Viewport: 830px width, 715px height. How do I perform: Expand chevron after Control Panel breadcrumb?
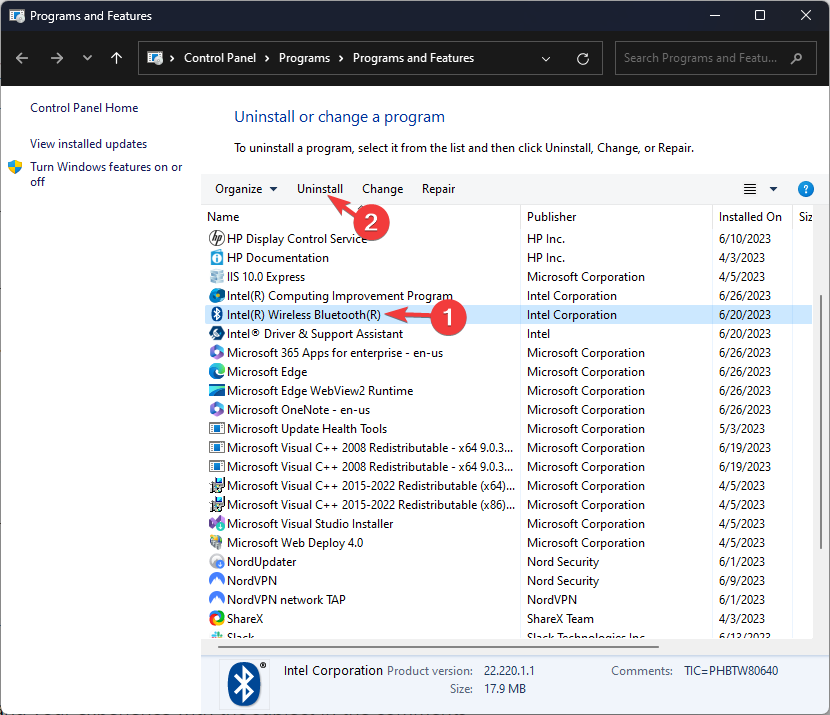coord(267,58)
